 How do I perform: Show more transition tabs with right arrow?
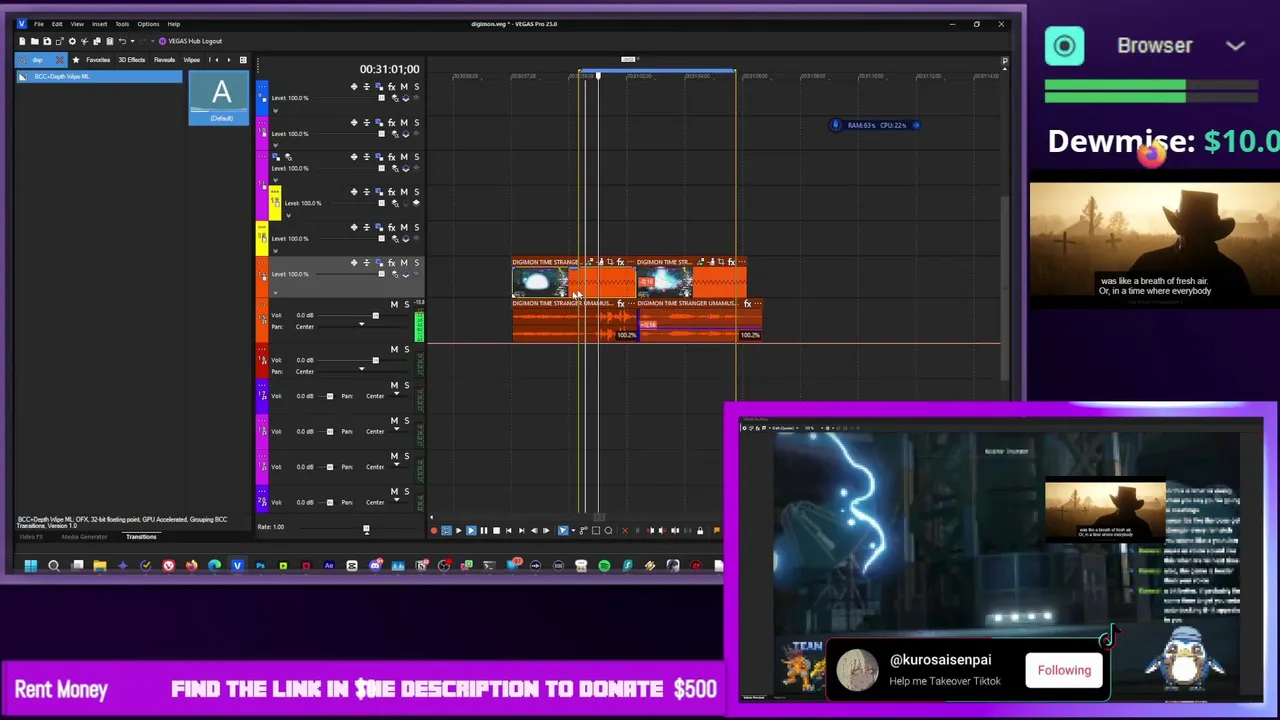(229, 60)
